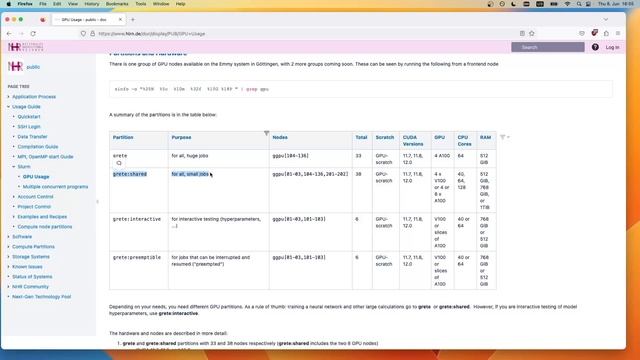Expand the Software tree node
The image size is (640, 360).
click(9, 237)
